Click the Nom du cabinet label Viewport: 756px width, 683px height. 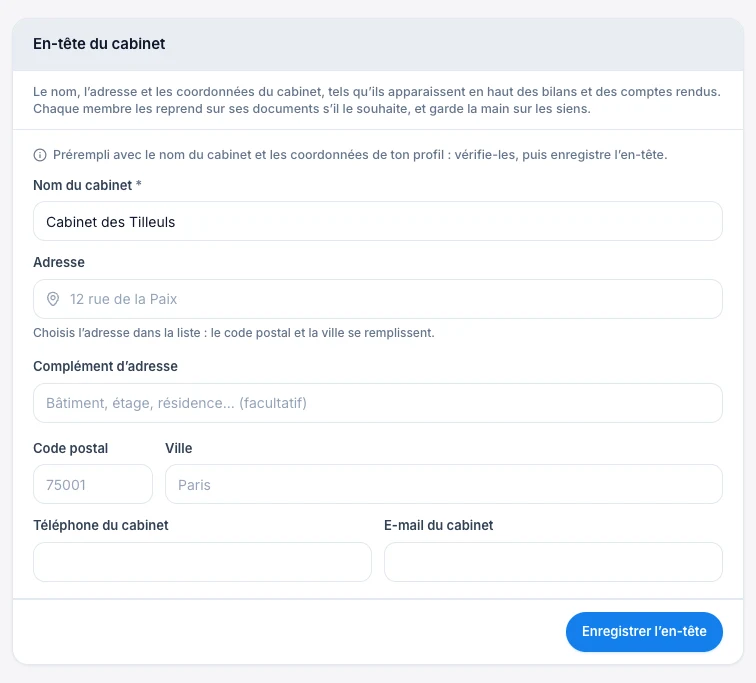coord(87,185)
